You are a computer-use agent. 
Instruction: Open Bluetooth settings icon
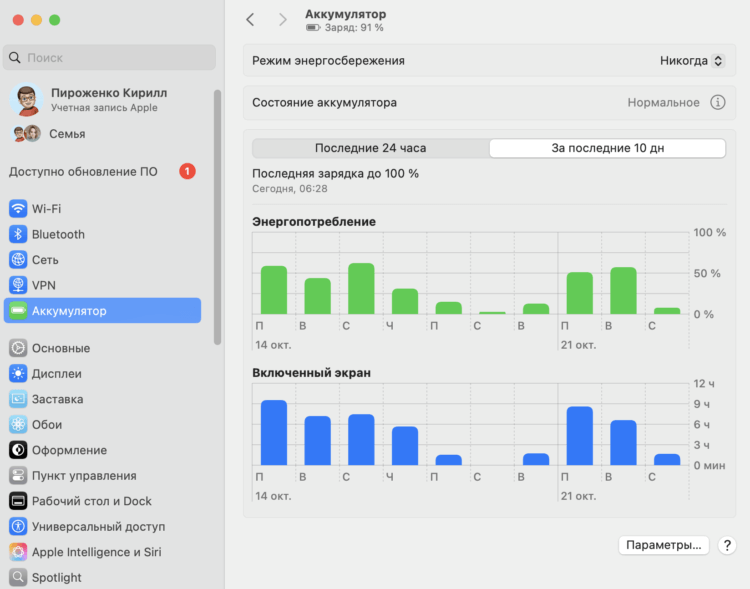[x=18, y=234]
